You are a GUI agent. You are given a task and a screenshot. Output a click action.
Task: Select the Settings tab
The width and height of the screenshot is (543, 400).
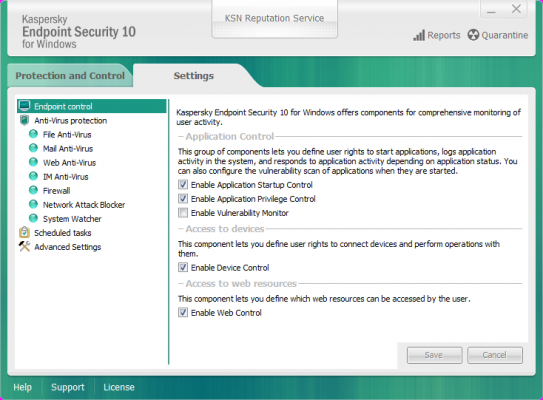click(194, 75)
